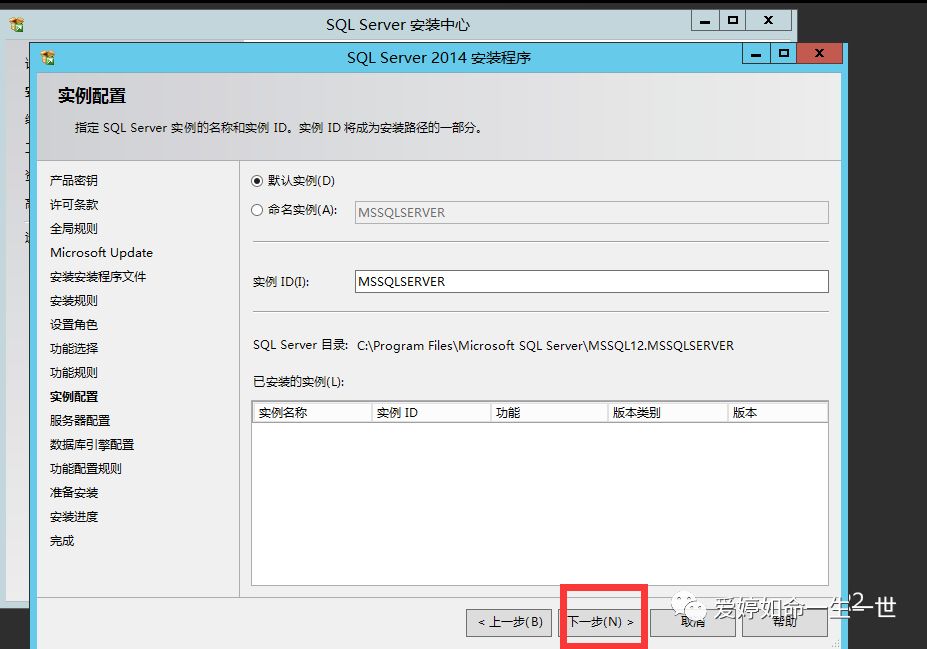
Task: Minimize the SQL Server 2014 安装程序 window
Action: 756,54
